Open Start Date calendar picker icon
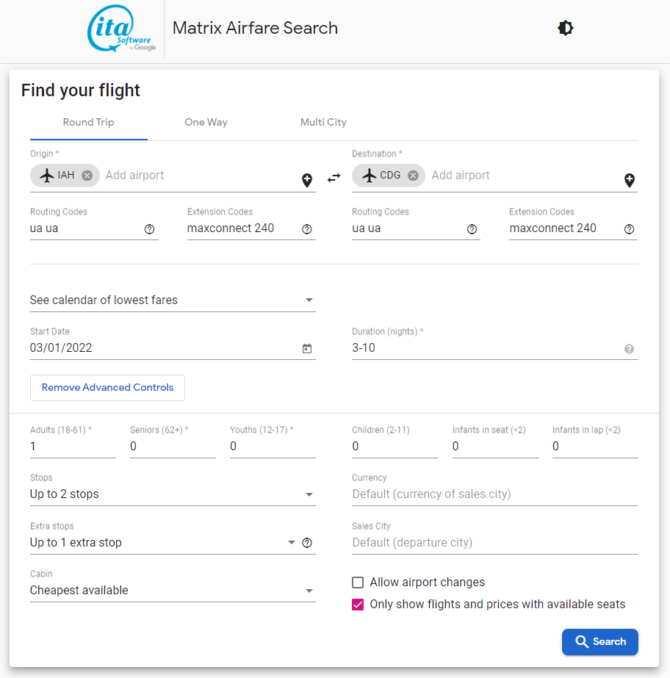 307,349
